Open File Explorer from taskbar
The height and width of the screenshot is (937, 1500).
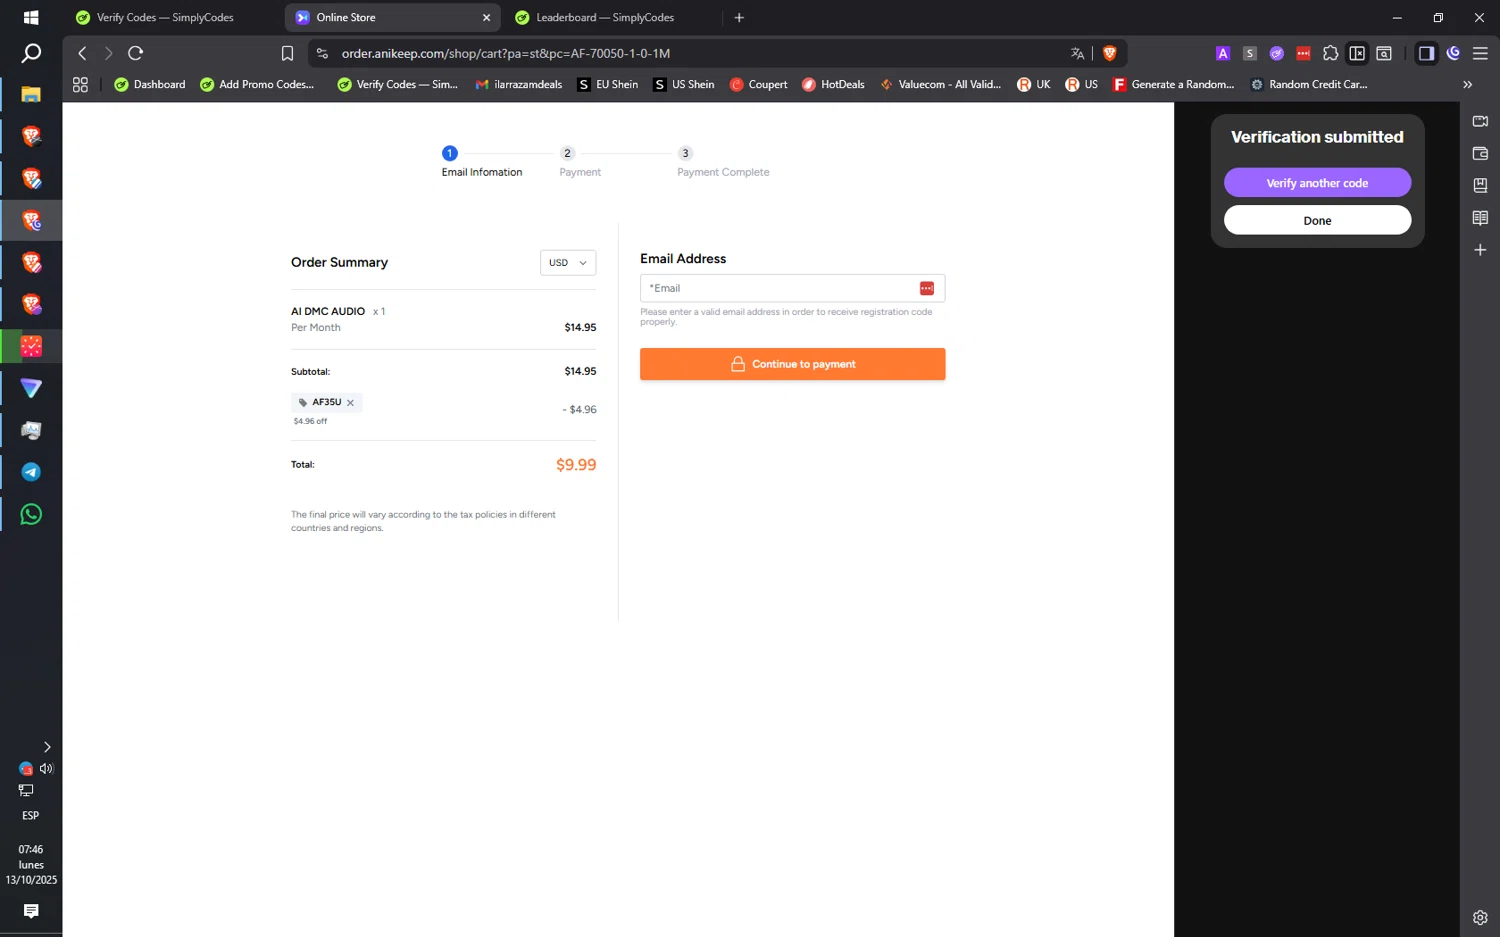click(31, 94)
